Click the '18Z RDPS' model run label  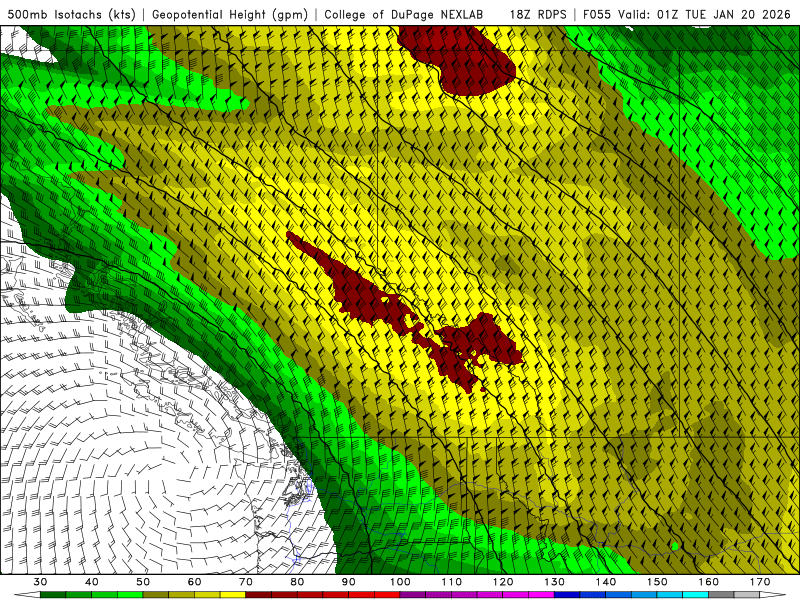click(x=538, y=14)
